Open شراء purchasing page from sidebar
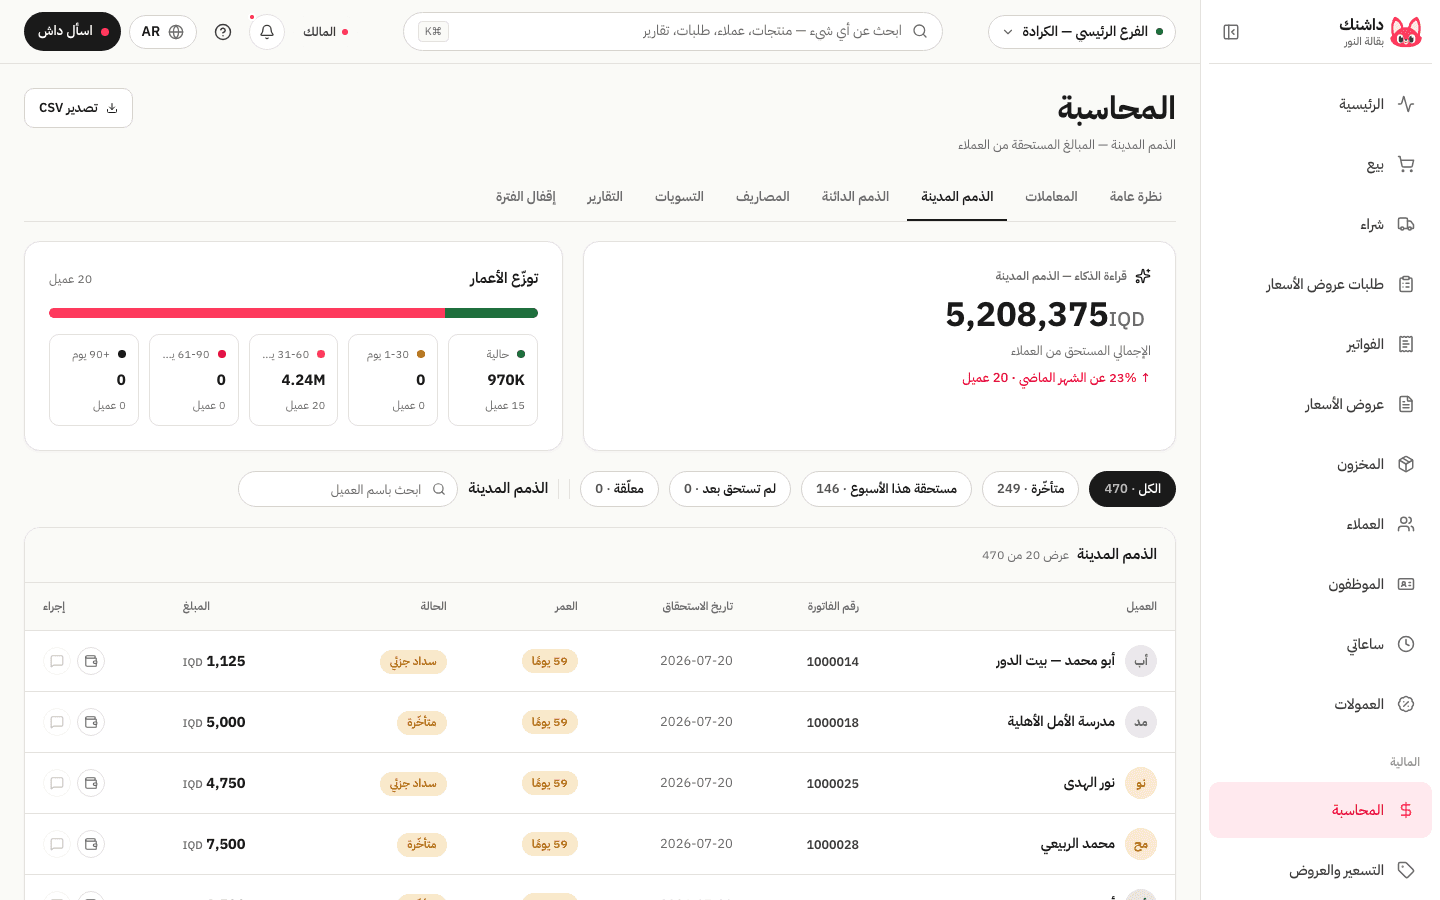The image size is (1440, 900). (x=1320, y=224)
